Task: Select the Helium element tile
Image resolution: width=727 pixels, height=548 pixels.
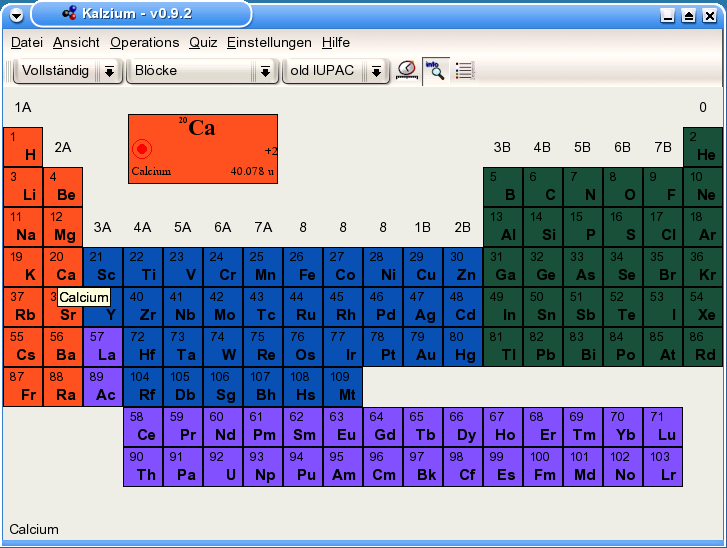Action: [x=703, y=147]
